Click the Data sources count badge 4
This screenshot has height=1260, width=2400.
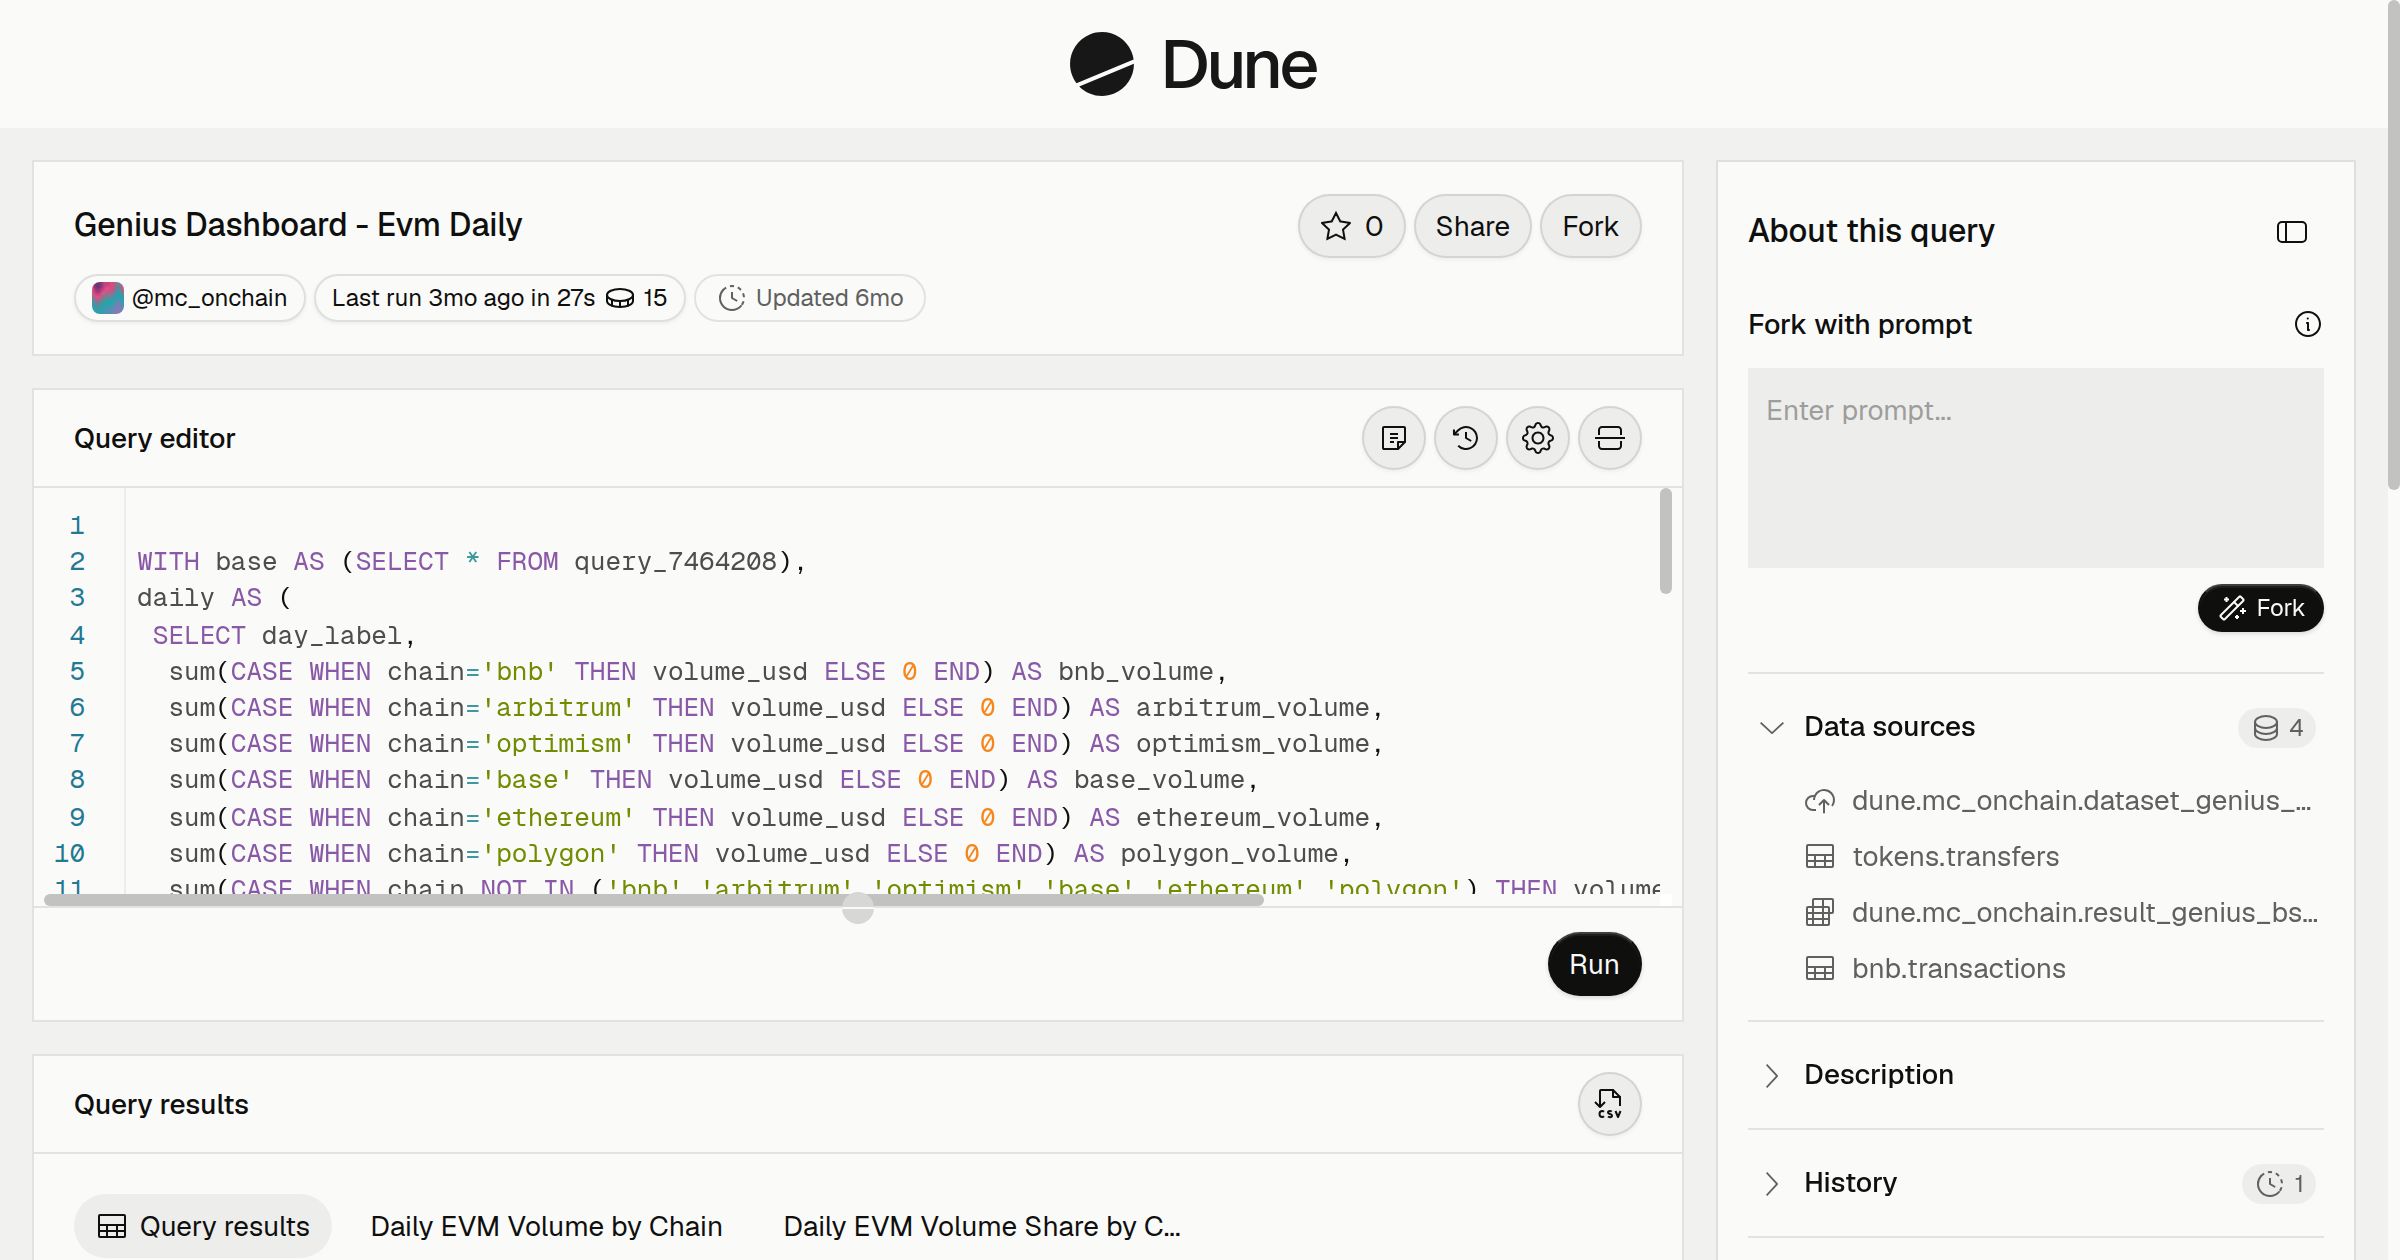[2277, 727]
